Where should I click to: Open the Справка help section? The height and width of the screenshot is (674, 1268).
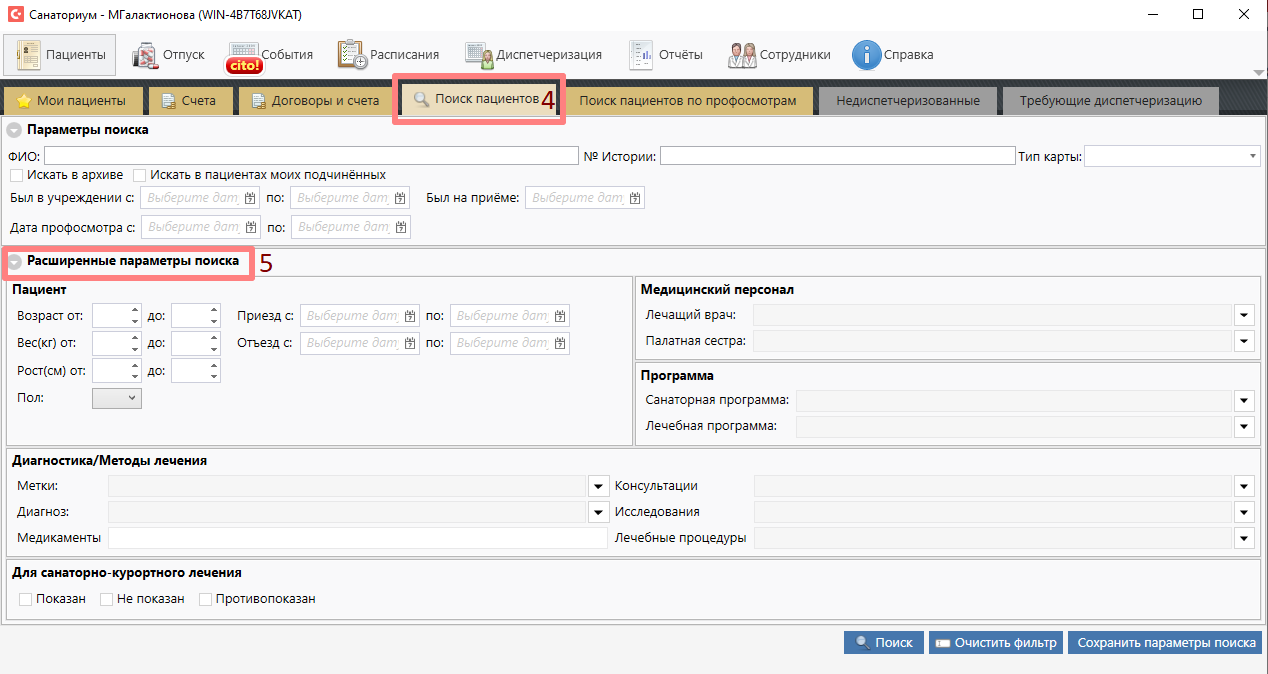893,55
